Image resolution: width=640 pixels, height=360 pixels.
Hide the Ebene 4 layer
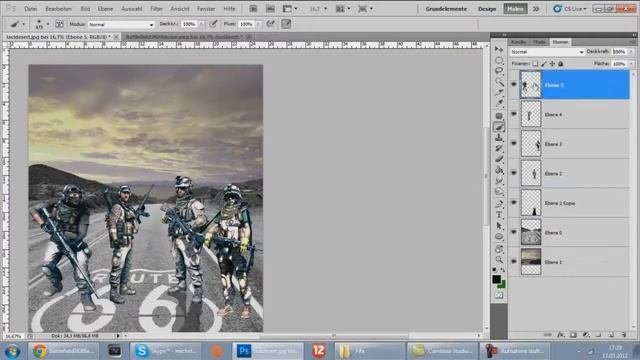[513, 114]
